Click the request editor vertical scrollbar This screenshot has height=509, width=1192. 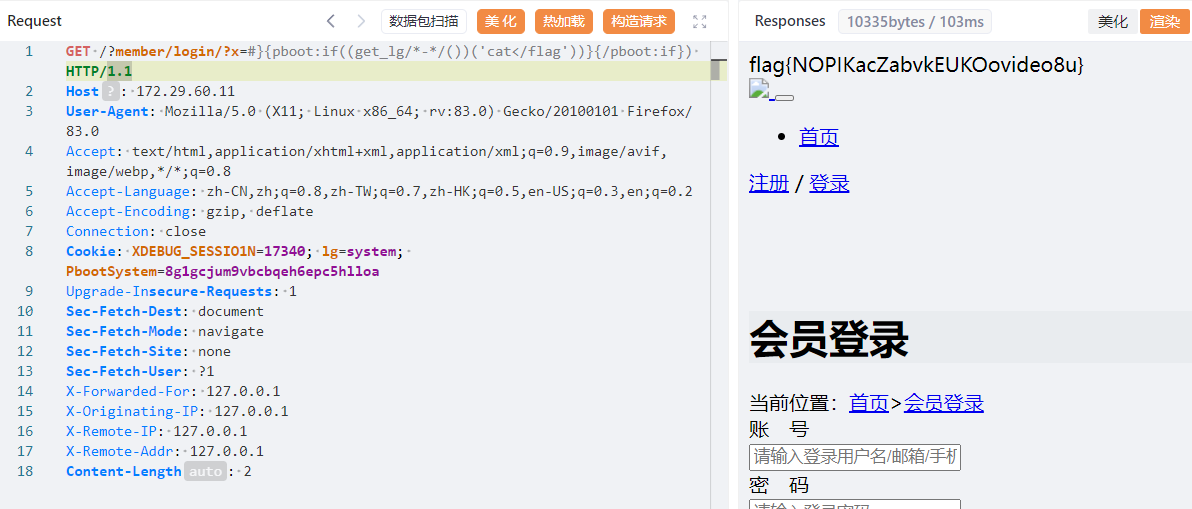pos(716,70)
